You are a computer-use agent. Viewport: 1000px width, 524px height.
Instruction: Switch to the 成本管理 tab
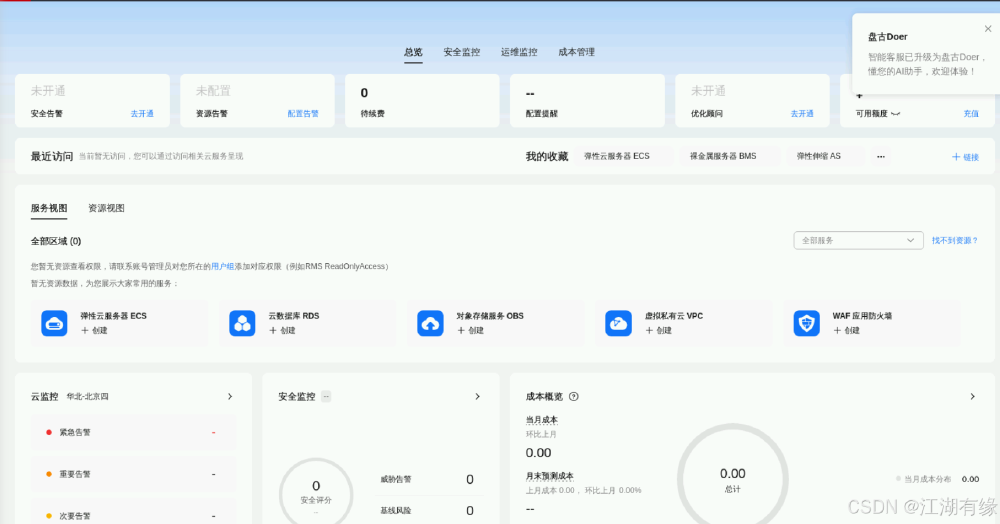point(577,52)
